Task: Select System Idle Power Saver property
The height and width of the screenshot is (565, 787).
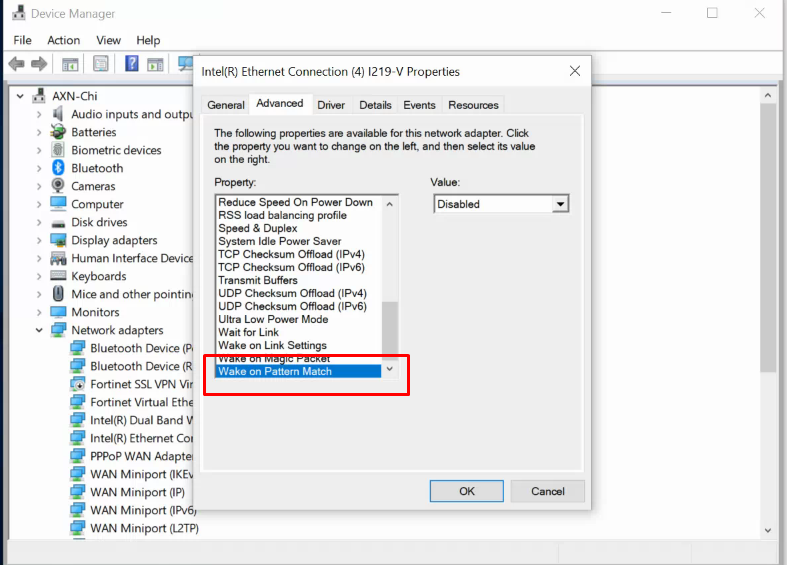Action: [299, 241]
